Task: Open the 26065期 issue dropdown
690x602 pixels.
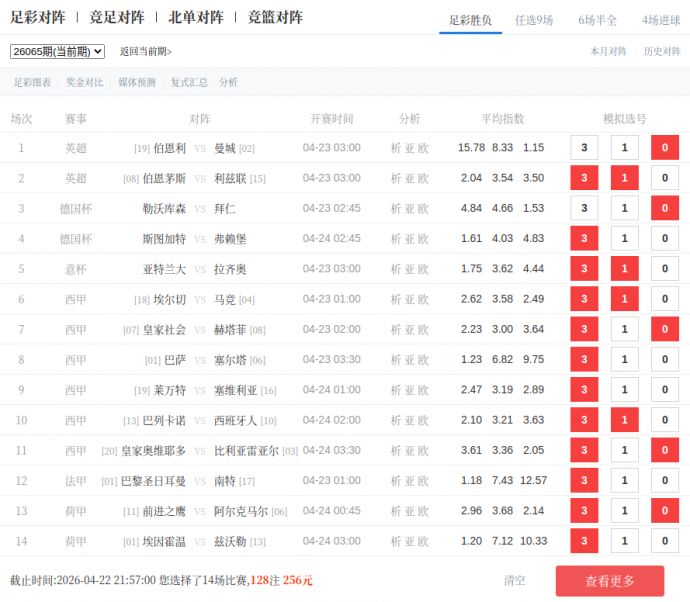Action: click(57, 51)
